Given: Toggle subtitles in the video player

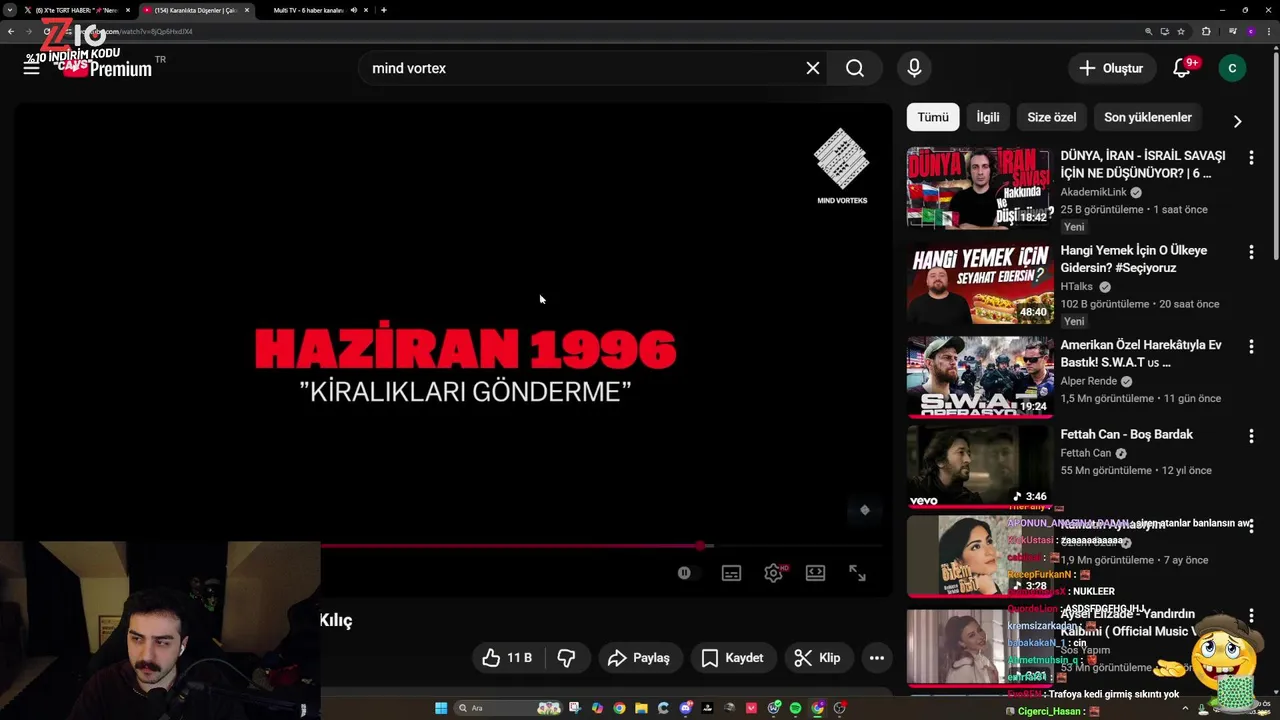Looking at the screenshot, I should pyautogui.click(x=731, y=573).
